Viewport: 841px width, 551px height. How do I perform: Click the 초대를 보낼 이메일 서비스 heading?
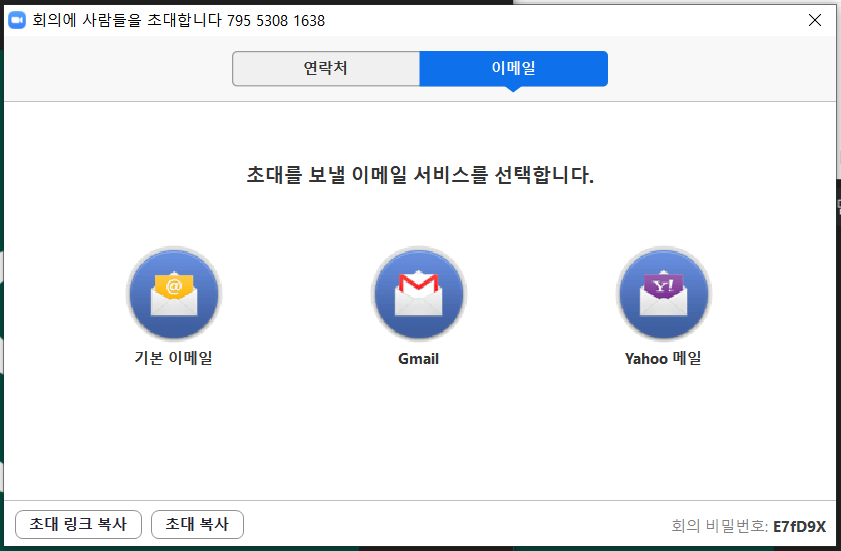(420, 175)
